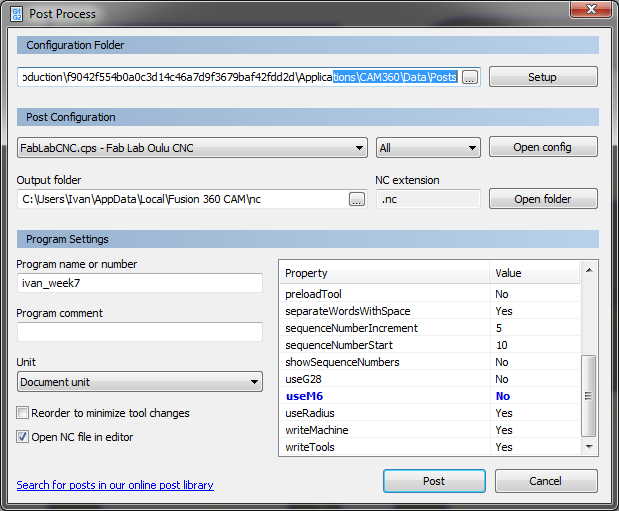Viewport: 619px width, 511px height.
Task: Open the All filter dropdown
Action: (x=428, y=148)
